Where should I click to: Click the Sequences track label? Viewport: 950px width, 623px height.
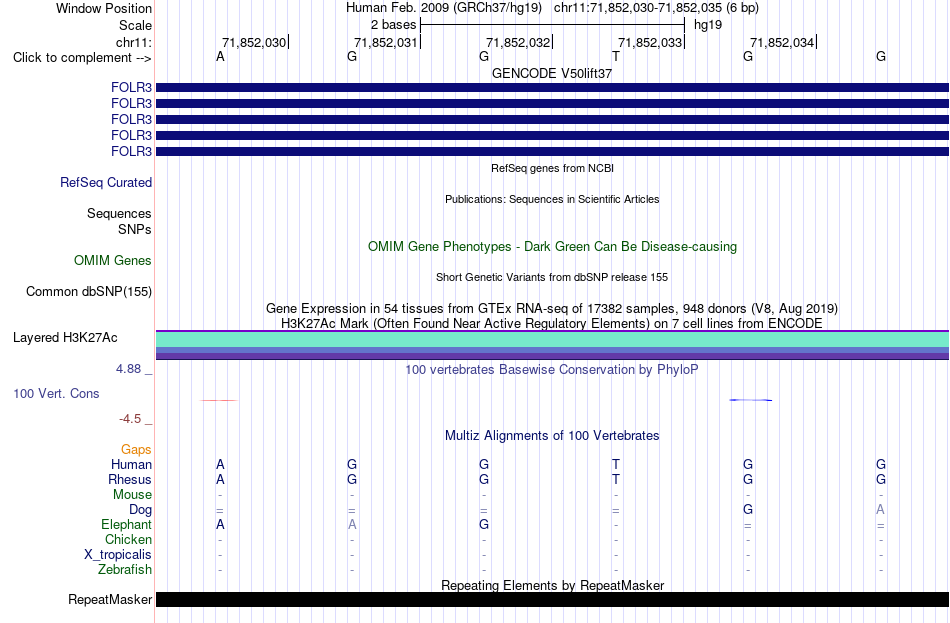click(119, 213)
